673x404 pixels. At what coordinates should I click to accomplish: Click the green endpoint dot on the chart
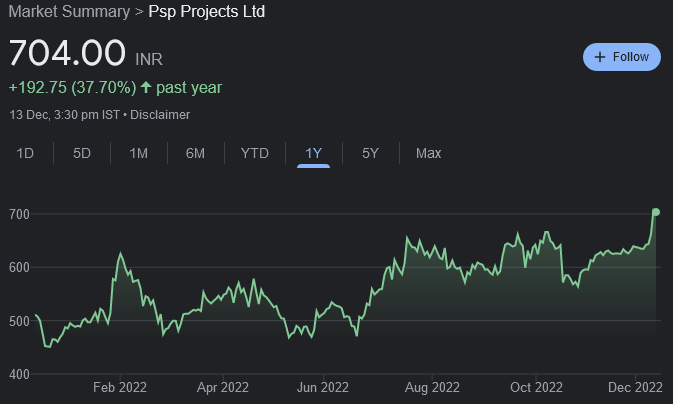click(x=656, y=212)
